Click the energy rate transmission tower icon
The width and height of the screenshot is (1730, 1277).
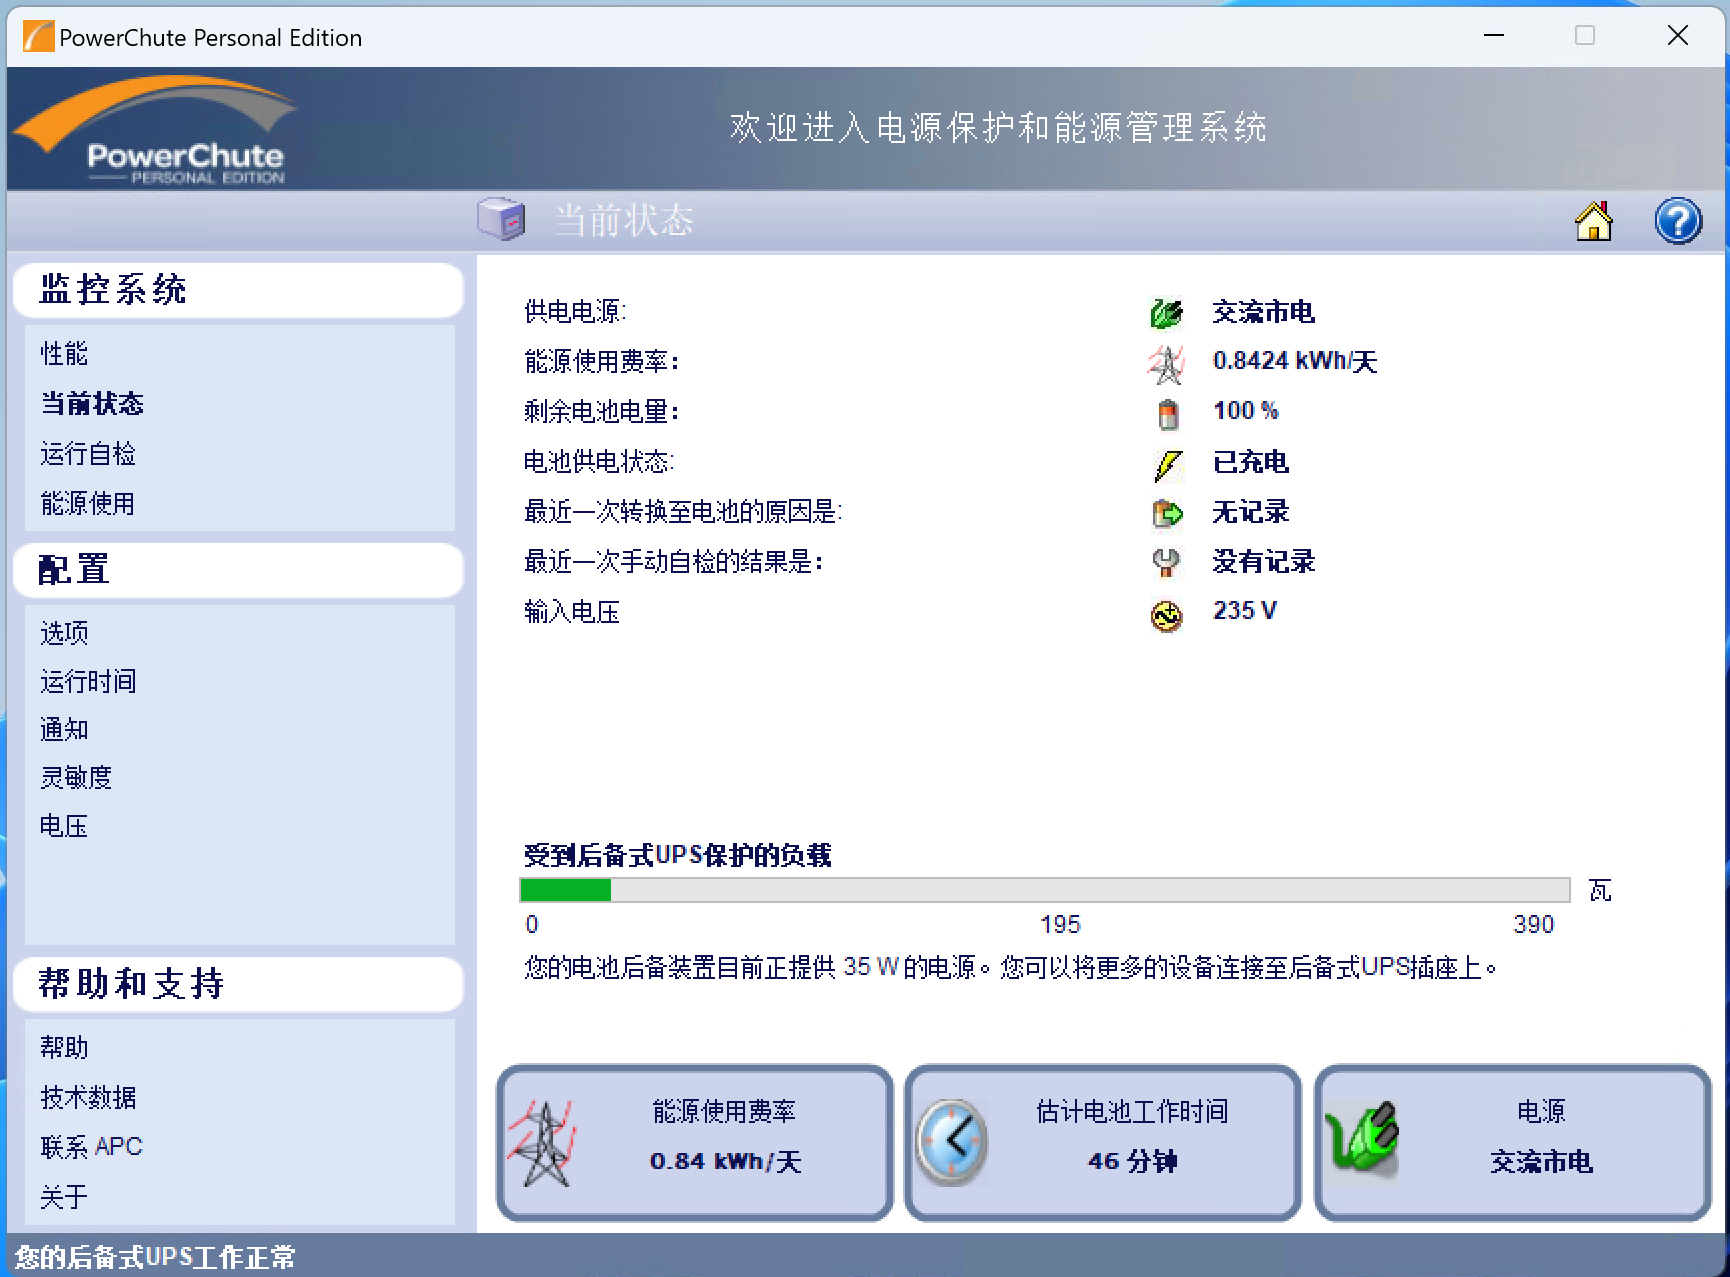click(1167, 362)
